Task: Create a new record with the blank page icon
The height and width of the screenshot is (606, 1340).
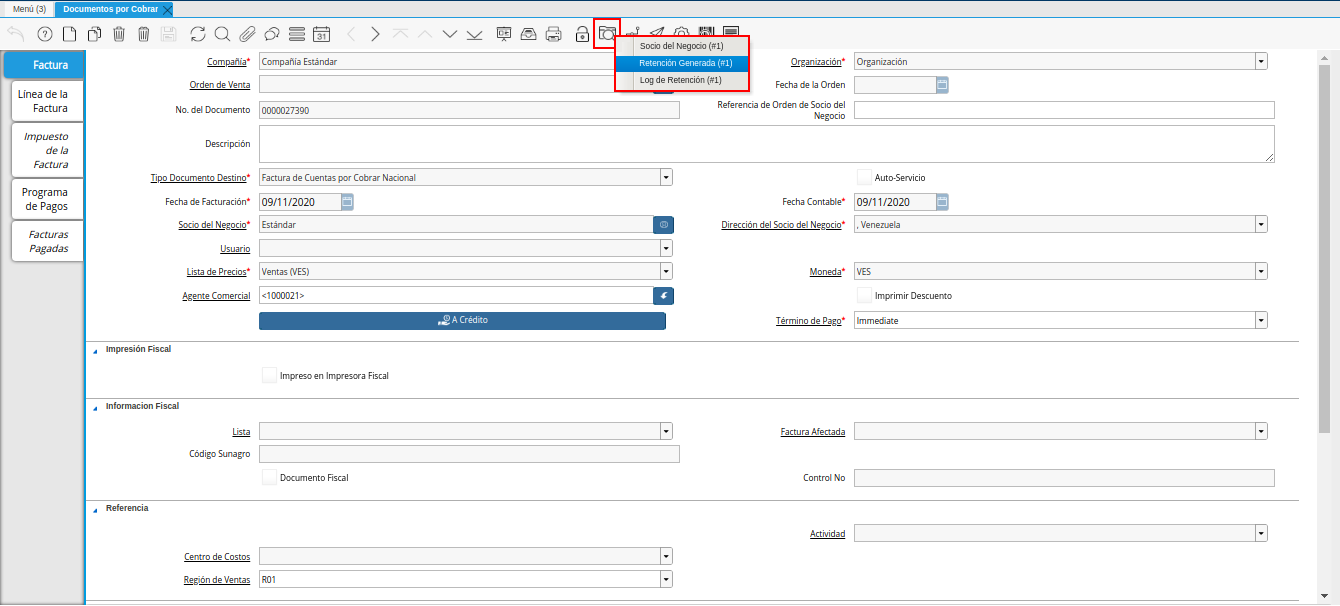Action: [69, 34]
